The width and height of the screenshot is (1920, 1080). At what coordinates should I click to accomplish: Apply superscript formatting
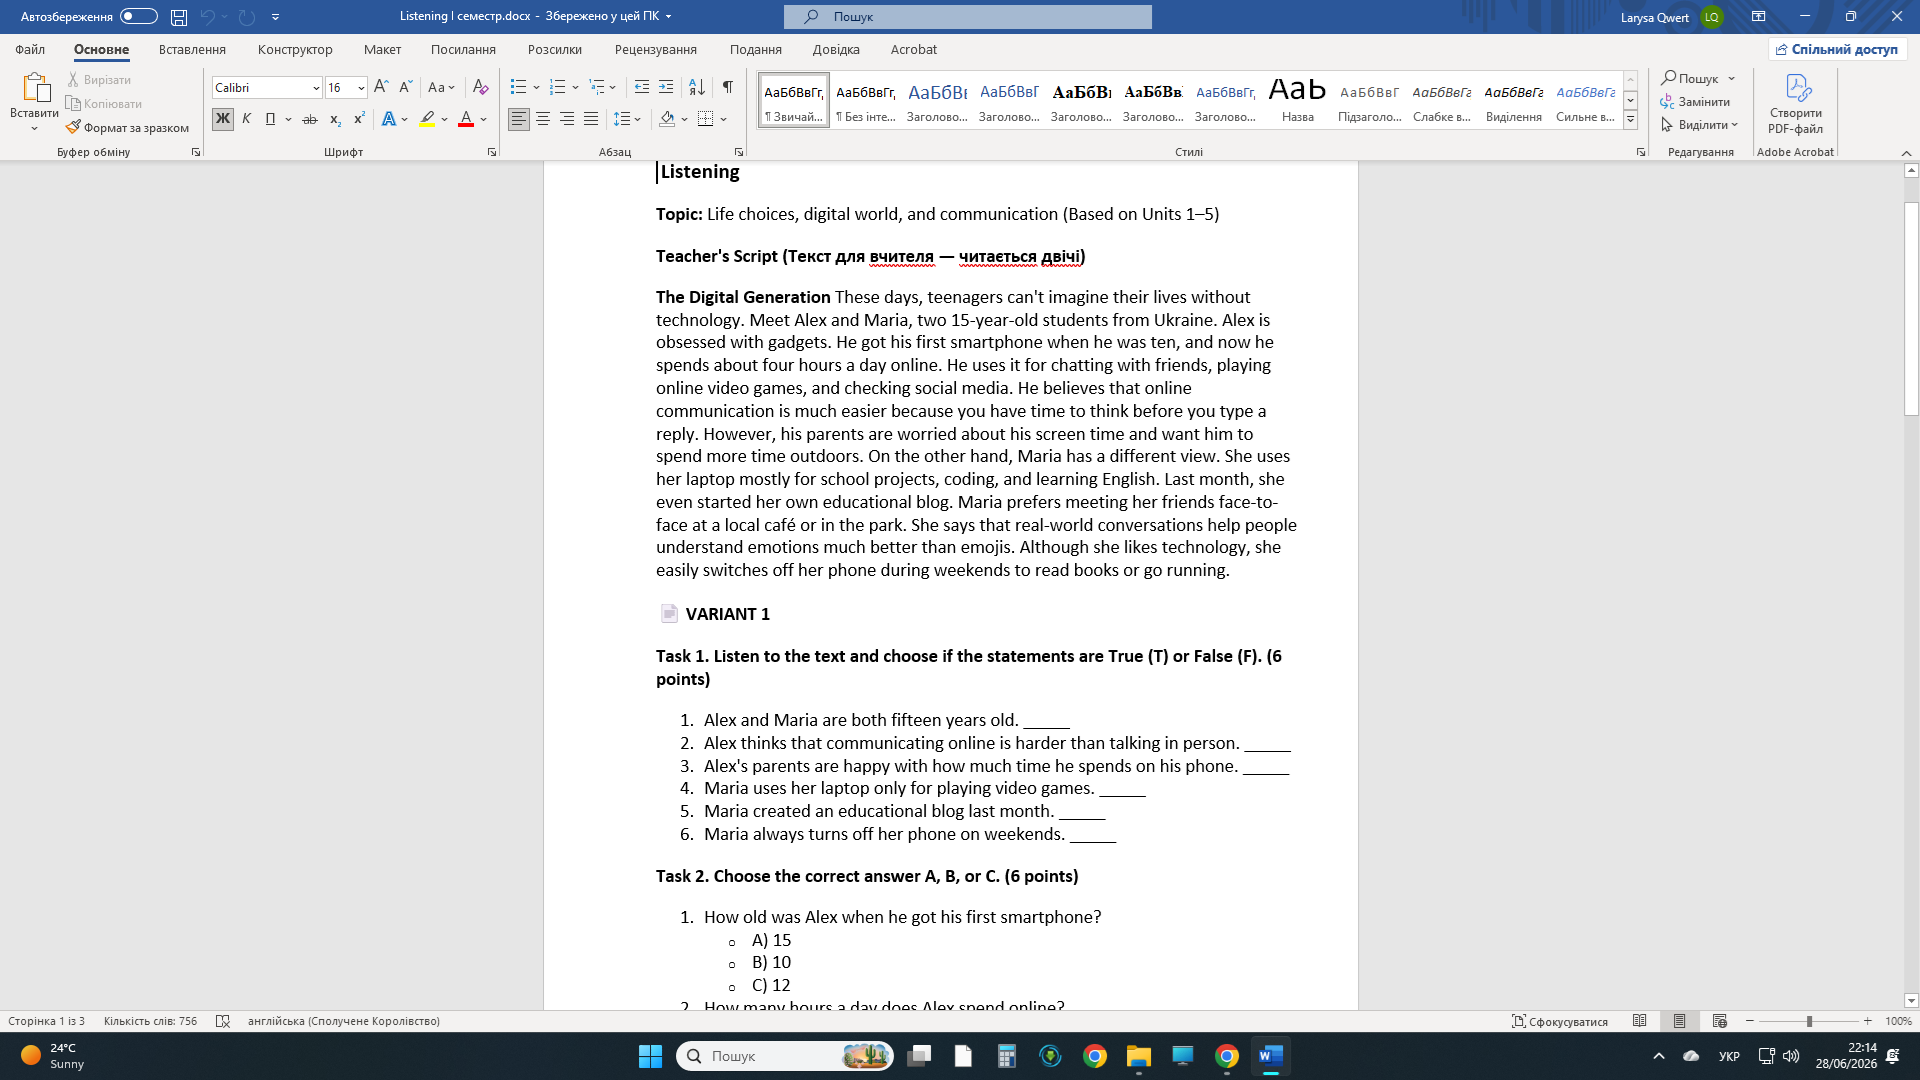tap(359, 119)
